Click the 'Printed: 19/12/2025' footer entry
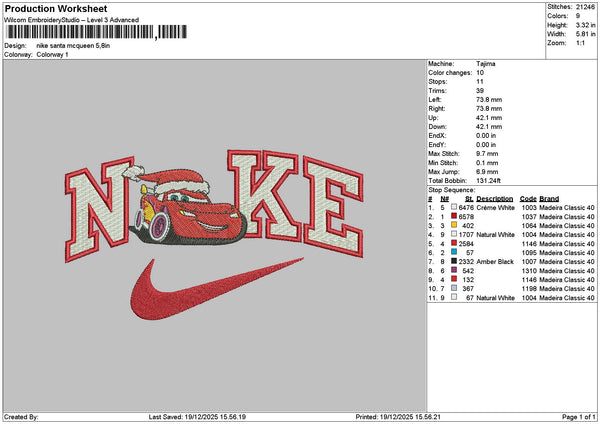Viewport: 600px width, 424px height. (x=398, y=417)
